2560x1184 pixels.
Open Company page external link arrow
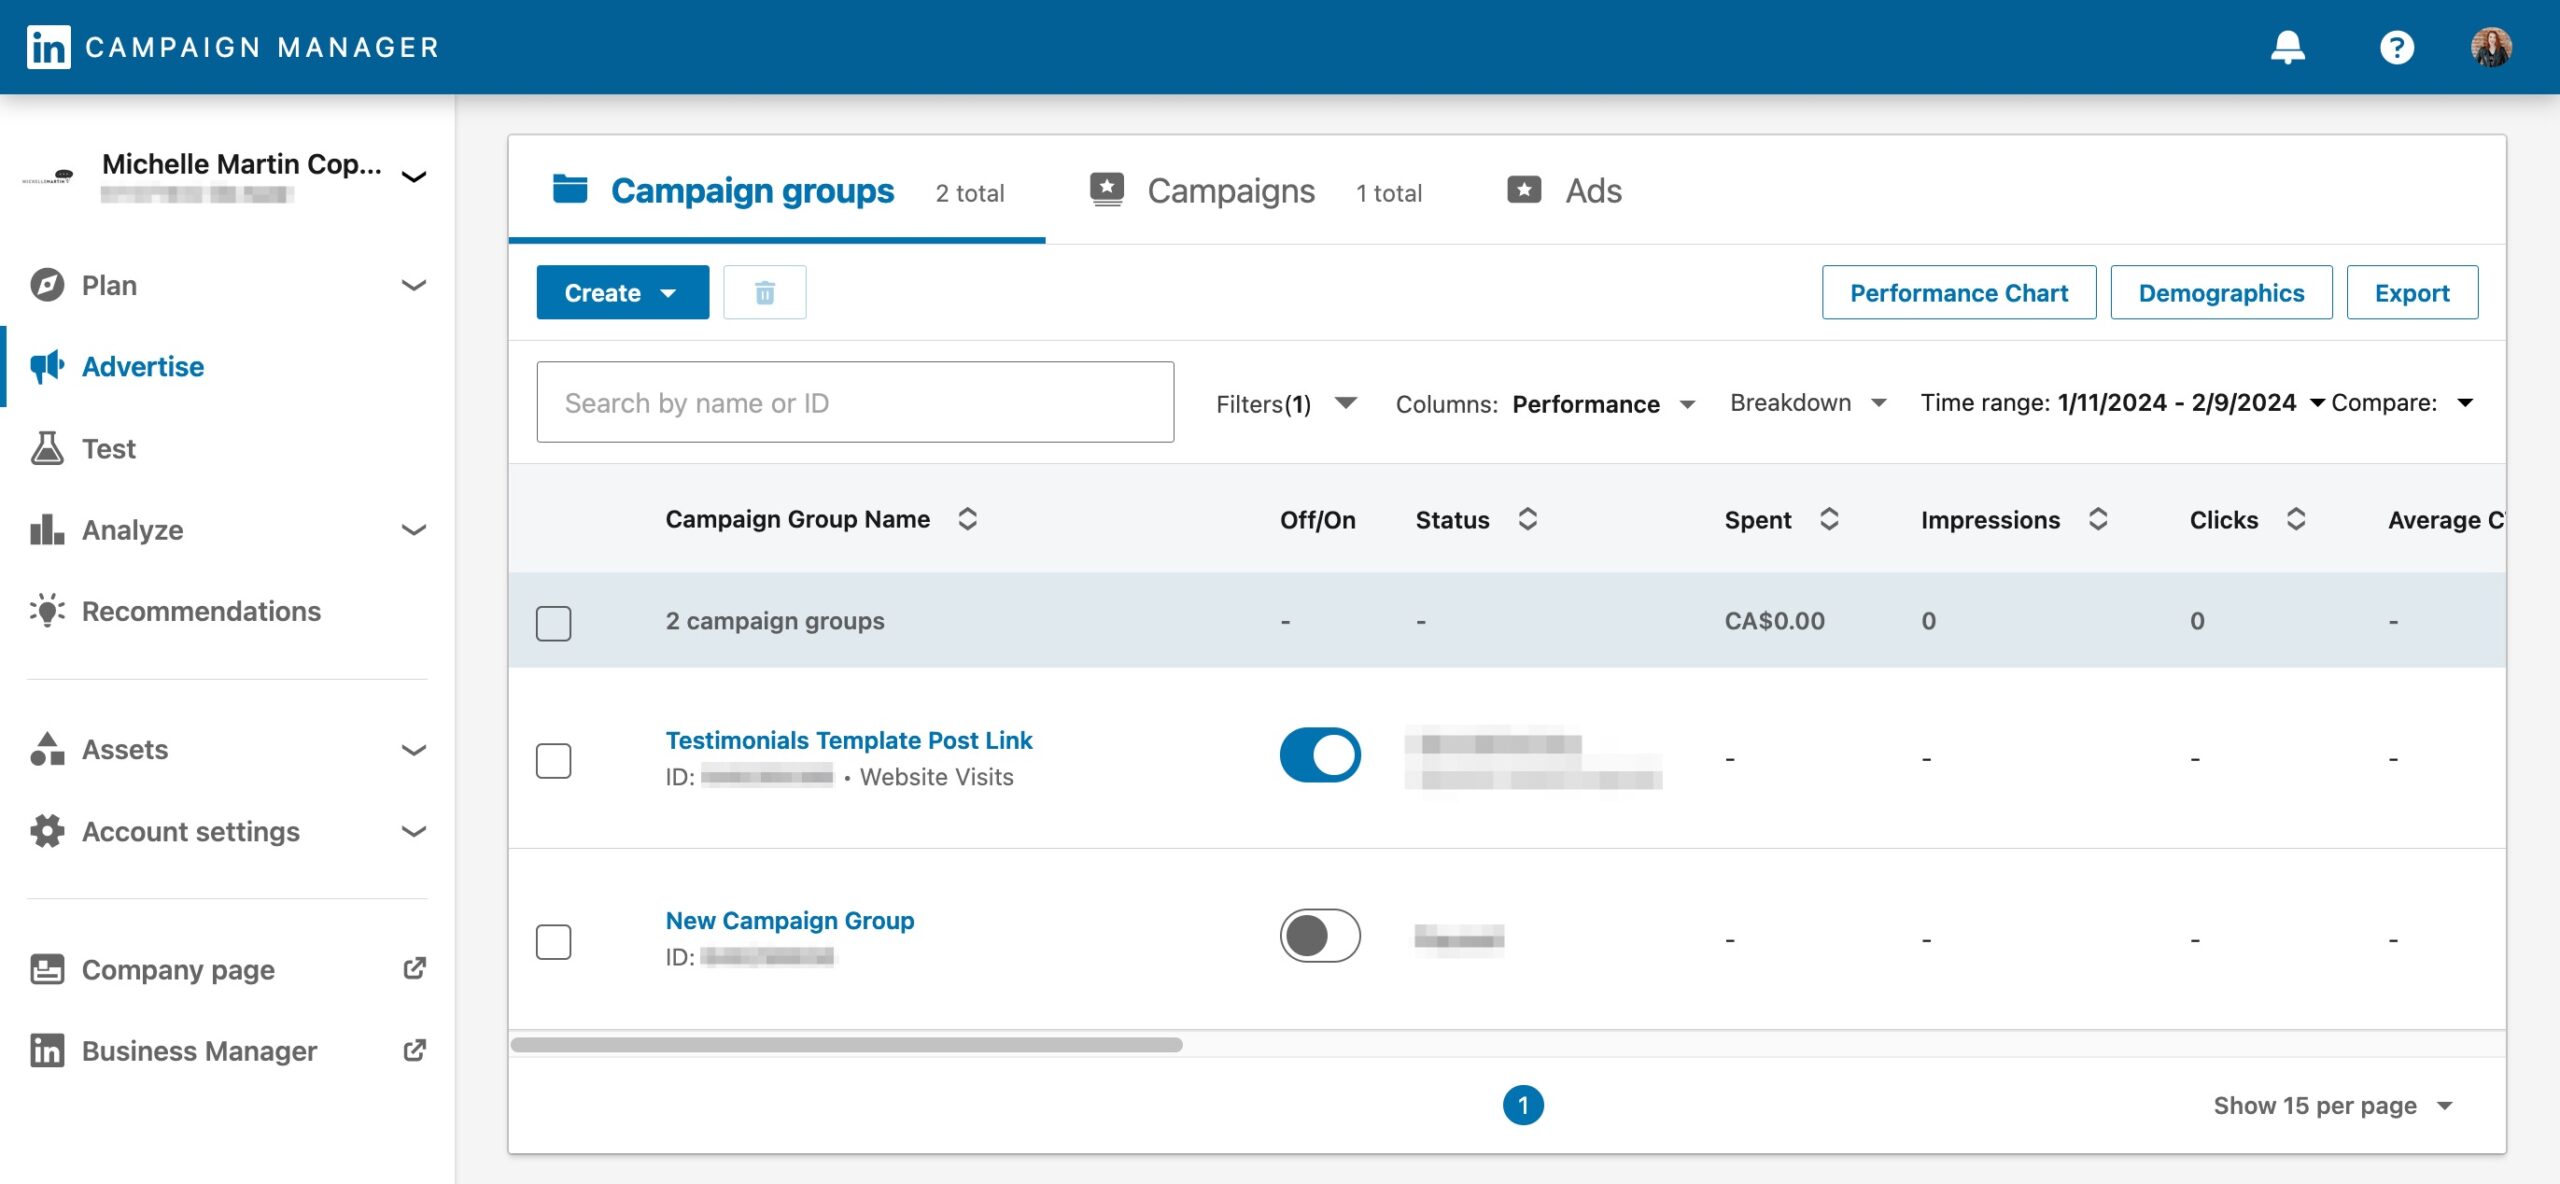(x=414, y=968)
